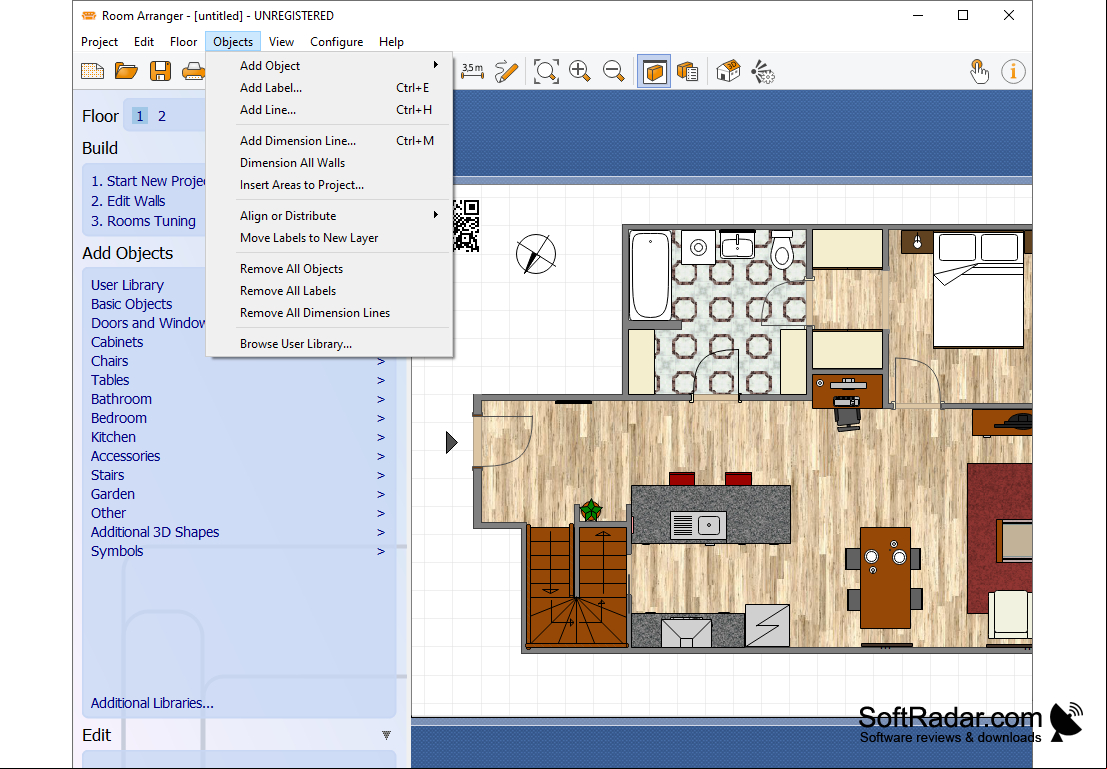Open the Configure menu
This screenshot has width=1107, height=769.
click(x=337, y=42)
